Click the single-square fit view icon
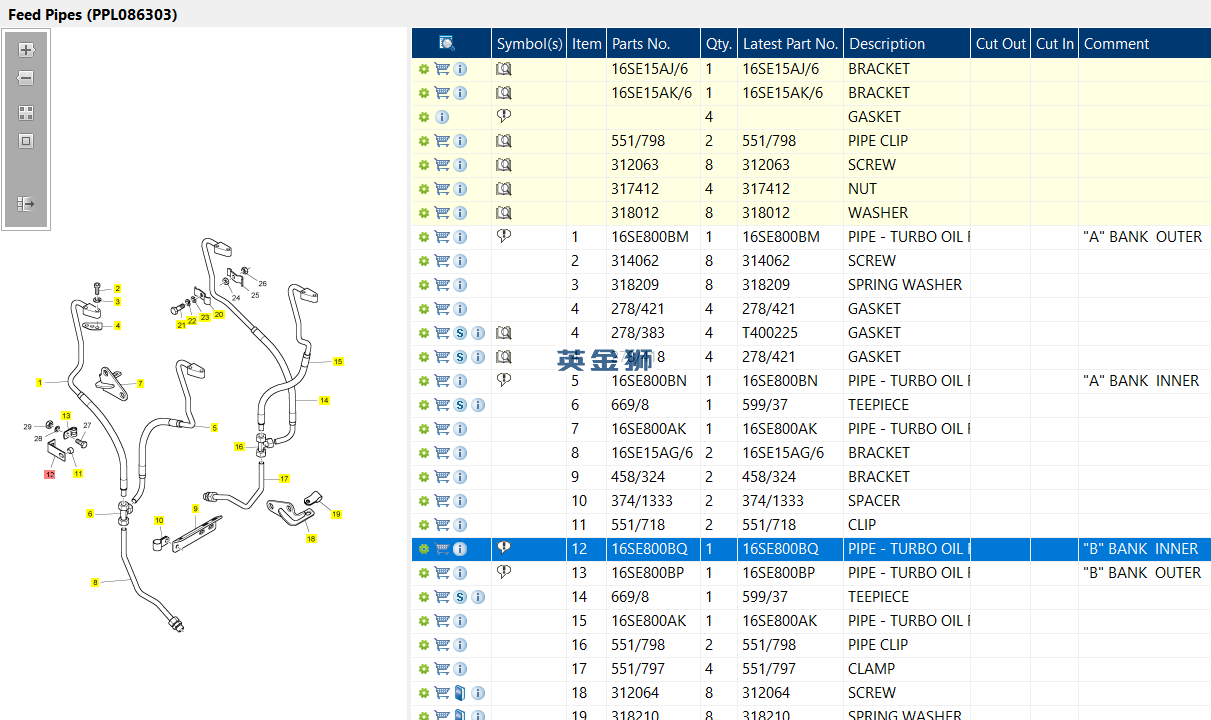 coord(26,141)
